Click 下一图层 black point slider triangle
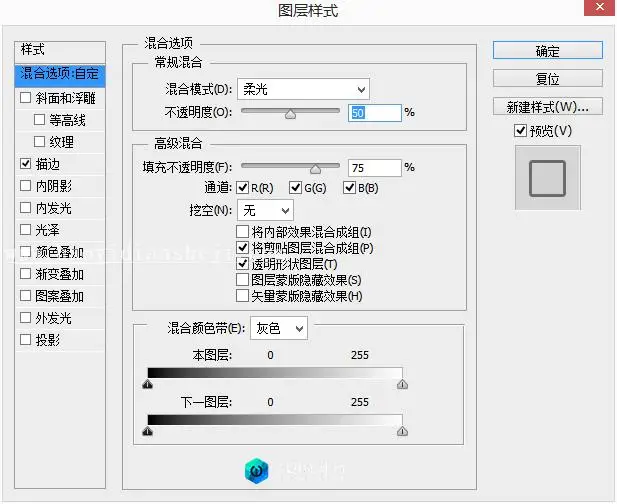 coord(148,431)
